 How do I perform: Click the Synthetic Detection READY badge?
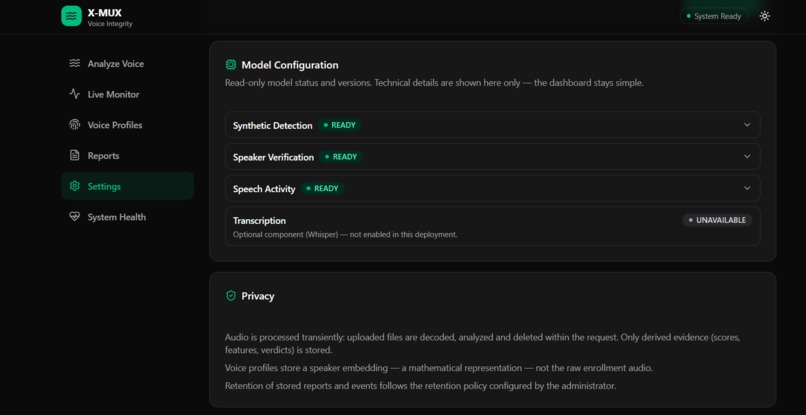coord(339,125)
